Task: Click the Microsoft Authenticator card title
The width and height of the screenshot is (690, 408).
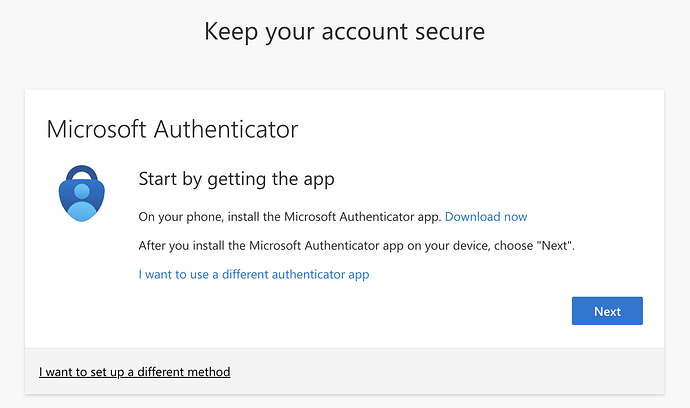Action: click(x=173, y=129)
